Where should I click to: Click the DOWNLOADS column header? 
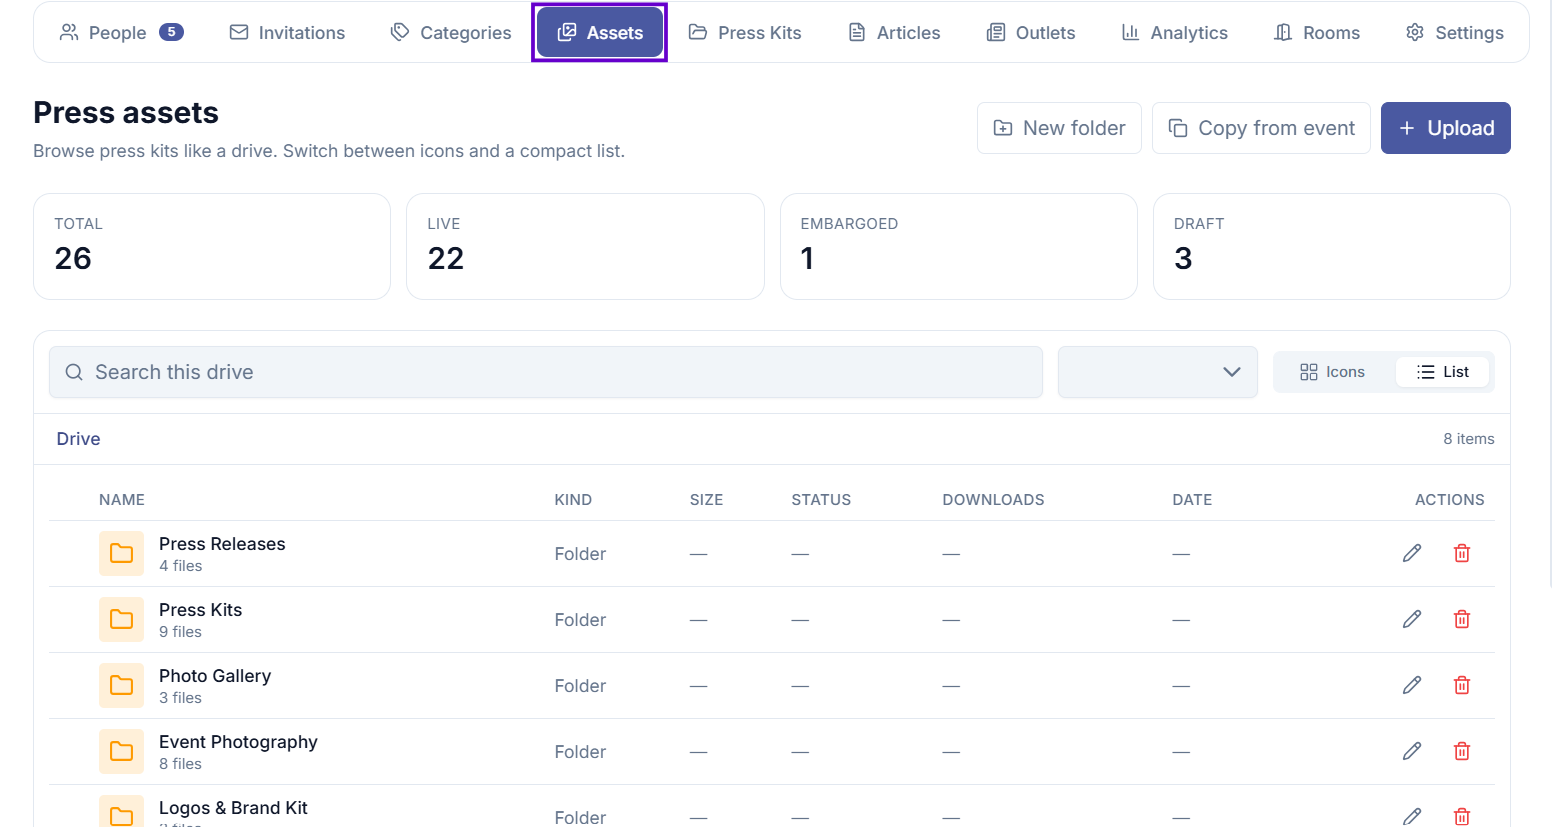click(x=993, y=500)
